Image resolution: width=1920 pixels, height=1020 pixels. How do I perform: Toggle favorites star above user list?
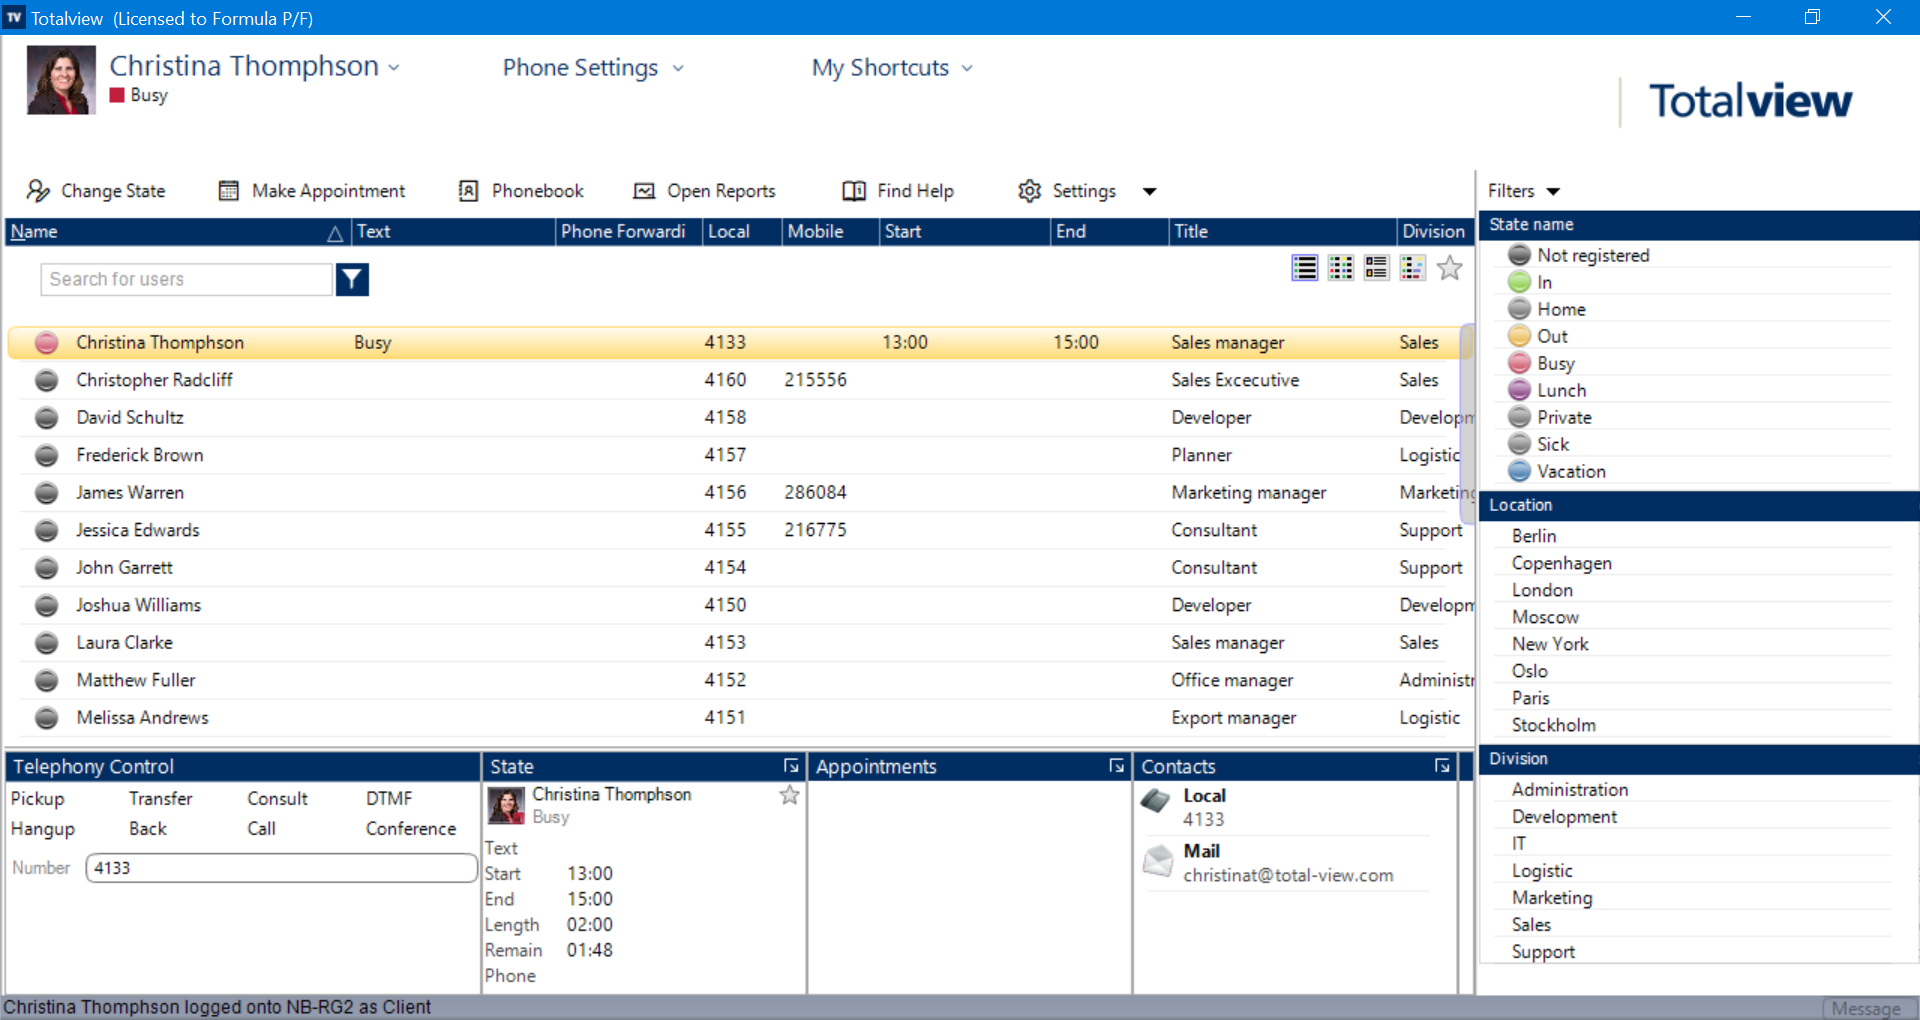click(1450, 268)
